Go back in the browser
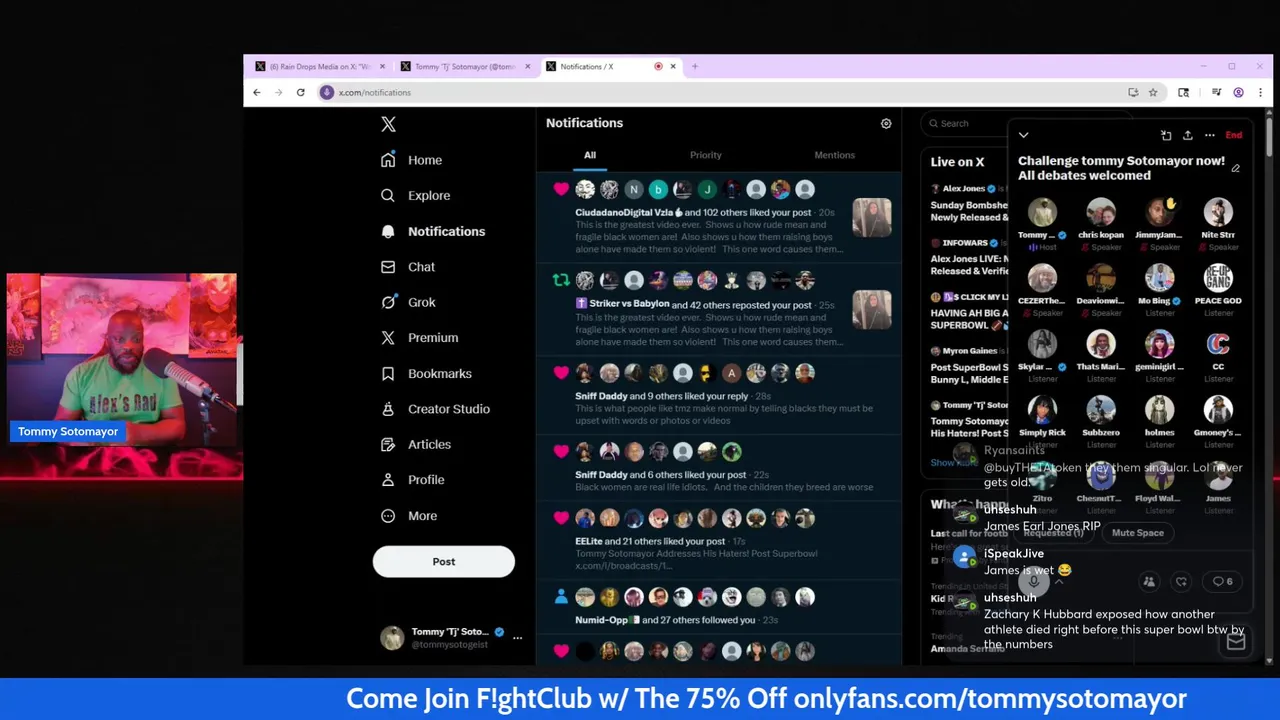This screenshot has height=720, width=1280. coord(257,92)
